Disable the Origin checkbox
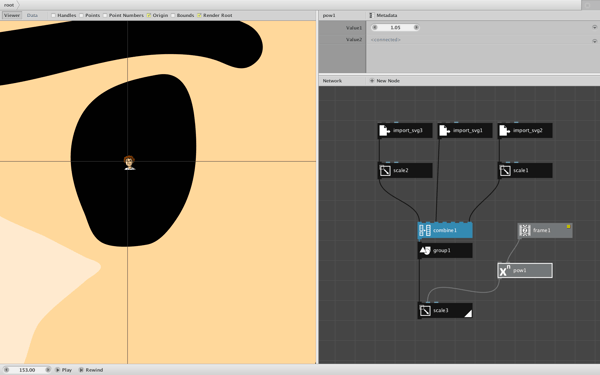Viewport: 600px width, 375px height. 149,15
